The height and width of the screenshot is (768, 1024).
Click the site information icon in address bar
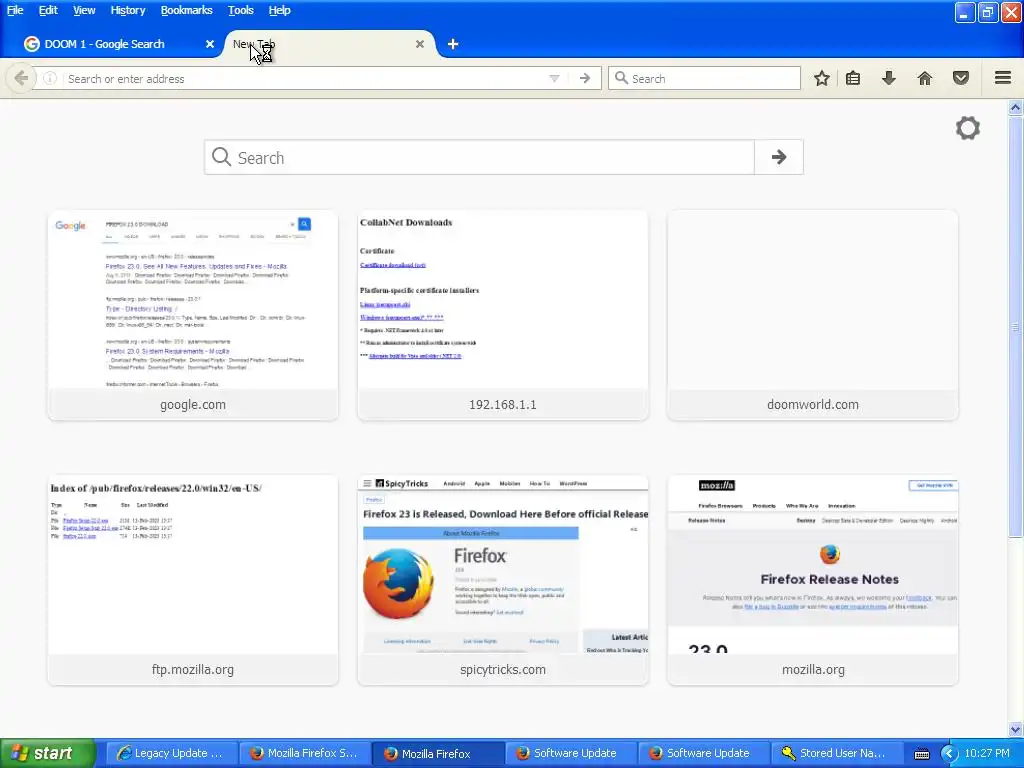pos(50,78)
